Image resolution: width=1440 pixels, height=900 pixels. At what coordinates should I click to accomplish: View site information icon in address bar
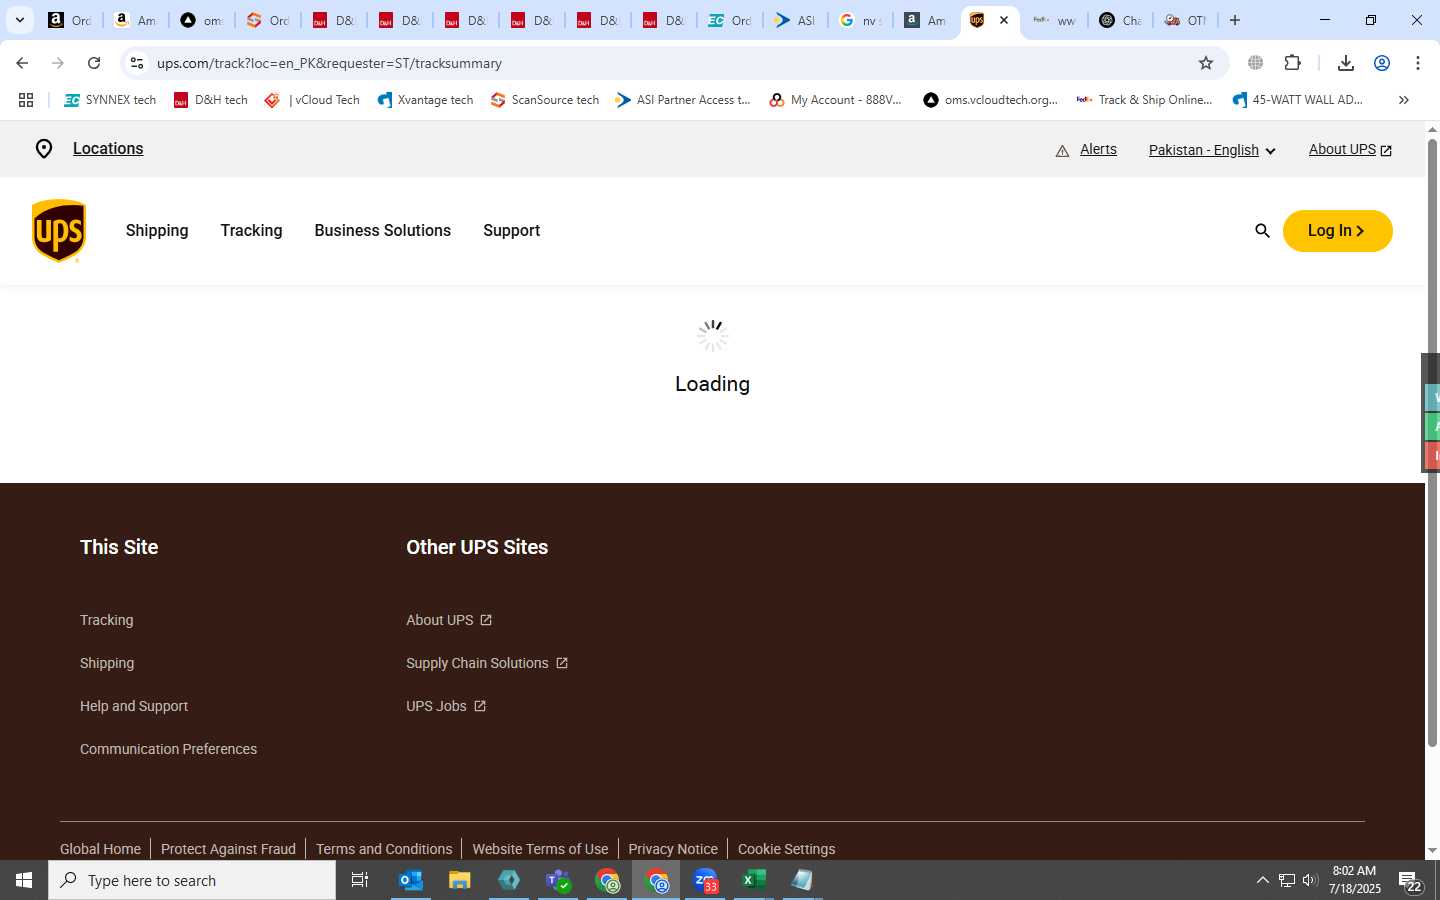tap(137, 63)
